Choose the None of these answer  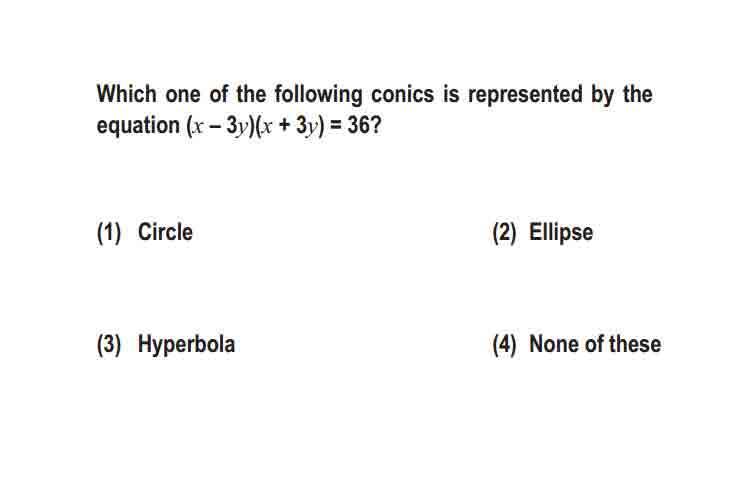[595, 344]
